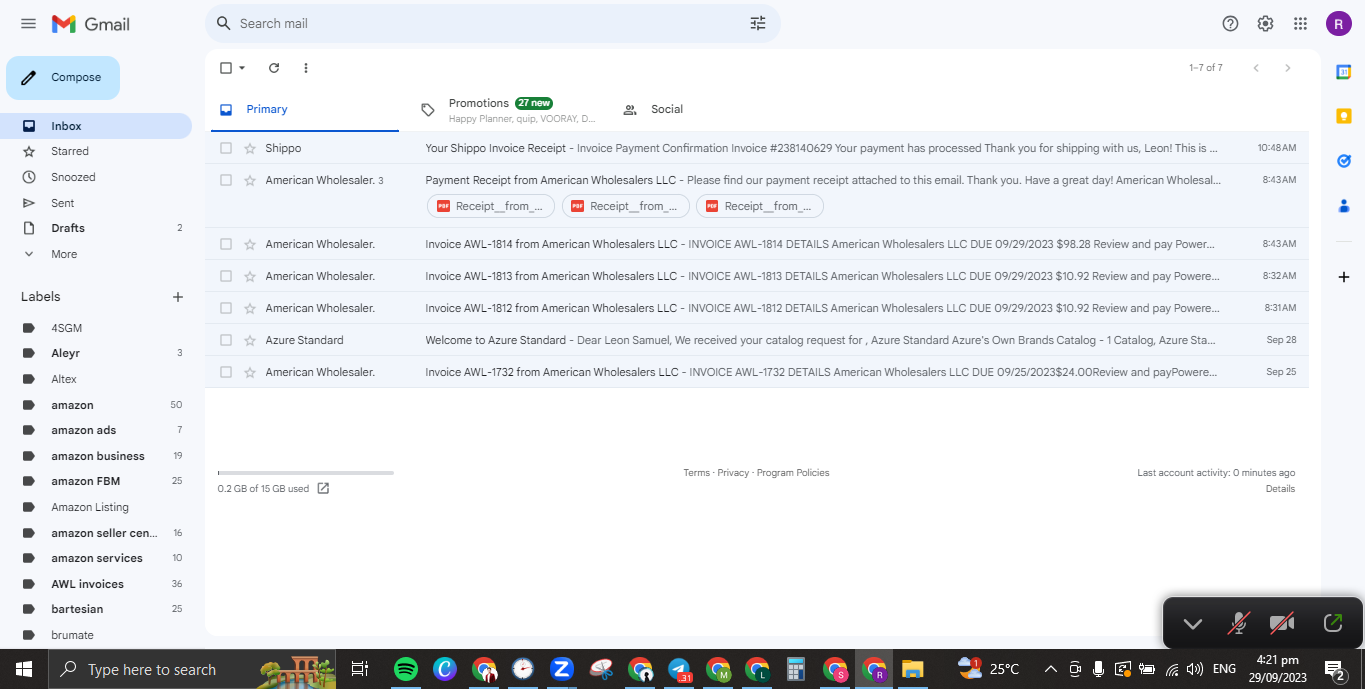Open the Privacy link in the footer
Image resolution: width=1365 pixels, height=689 pixels.
pyautogui.click(x=733, y=473)
